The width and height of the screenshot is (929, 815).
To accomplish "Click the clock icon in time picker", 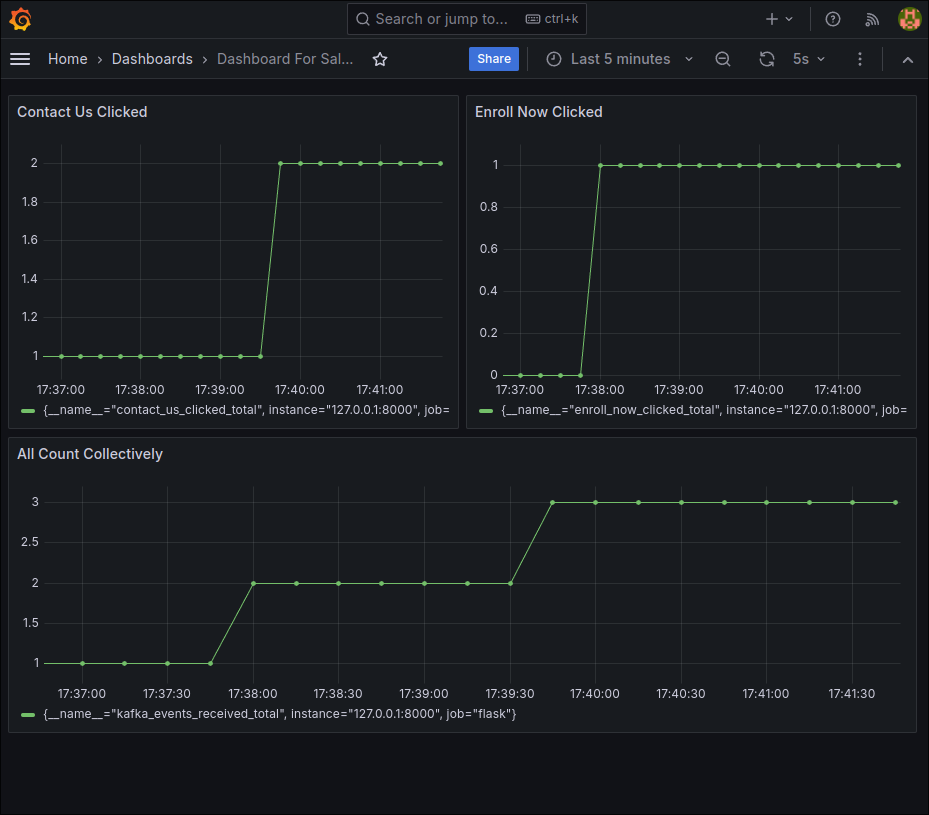I will tap(553, 59).
